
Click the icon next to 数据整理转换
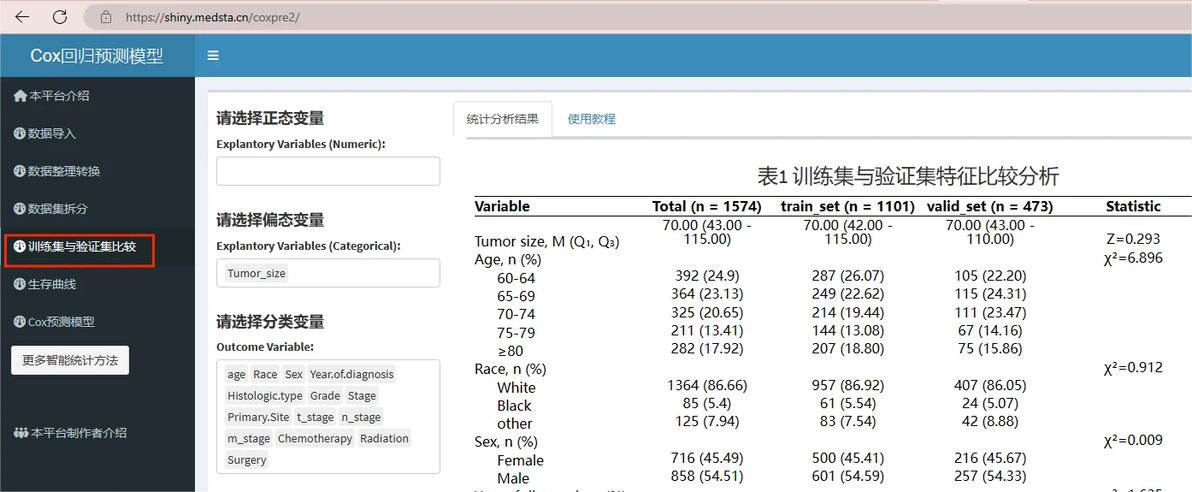click(x=20, y=171)
